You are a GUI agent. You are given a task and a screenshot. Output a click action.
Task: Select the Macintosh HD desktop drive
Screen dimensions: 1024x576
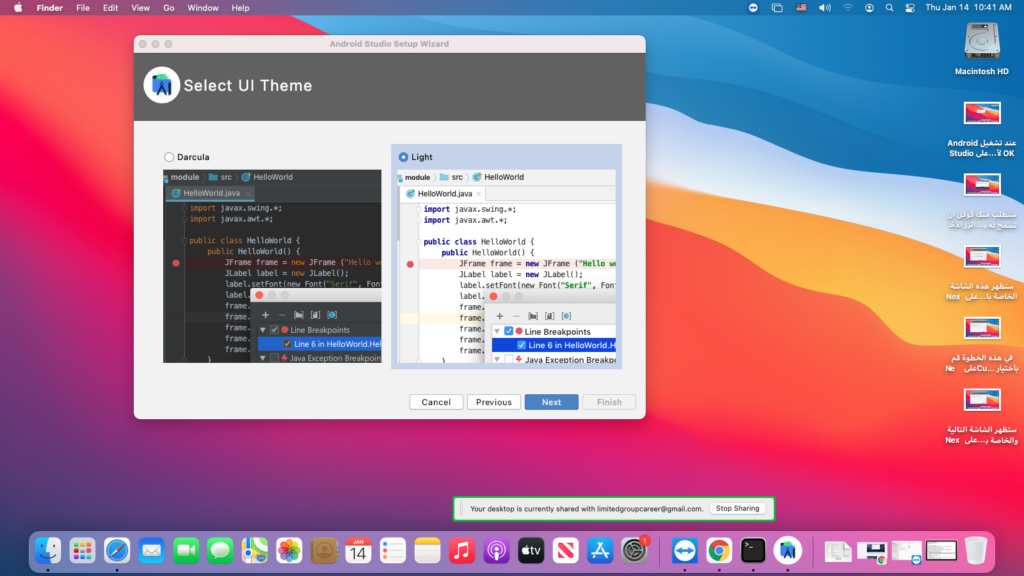tap(982, 49)
